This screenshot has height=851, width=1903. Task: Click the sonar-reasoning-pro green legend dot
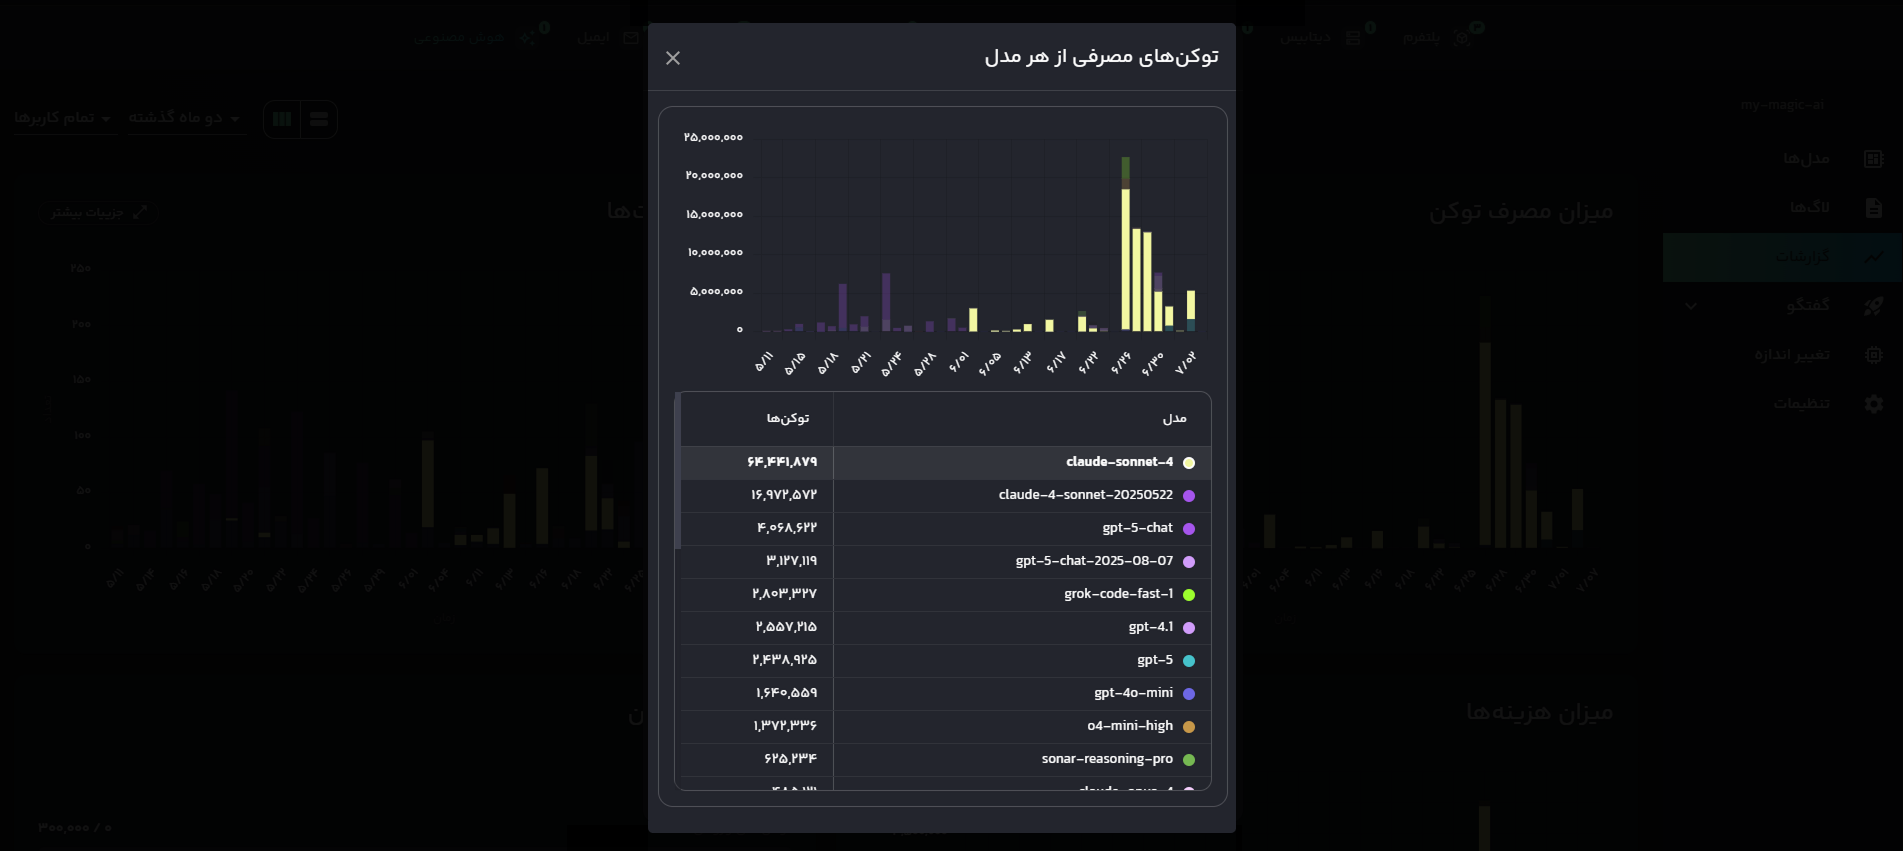click(1189, 760)
